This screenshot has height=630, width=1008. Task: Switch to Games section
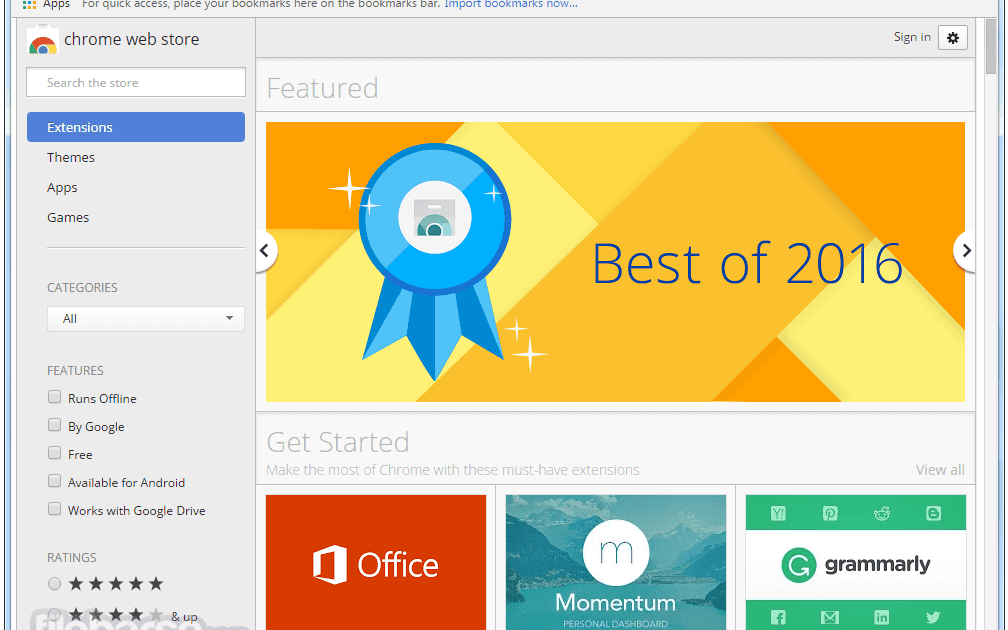pyautogui.click(x=68, y=217)
